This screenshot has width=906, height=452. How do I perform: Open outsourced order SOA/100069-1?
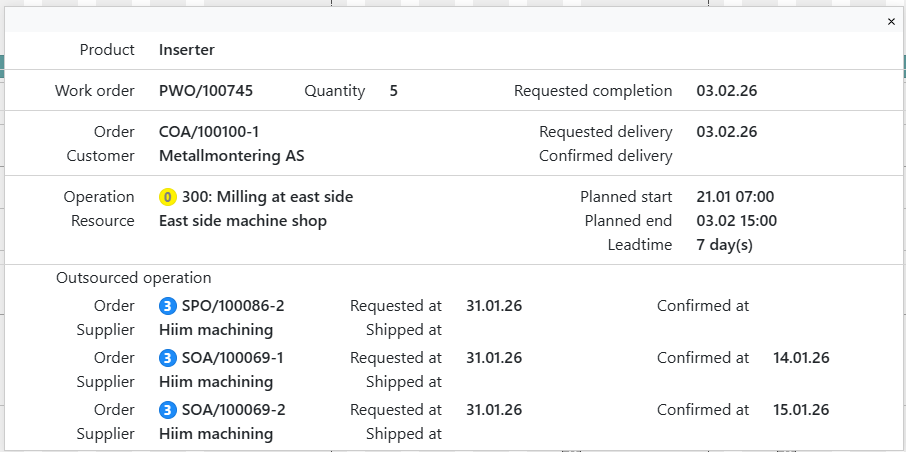tap(233, 358)
